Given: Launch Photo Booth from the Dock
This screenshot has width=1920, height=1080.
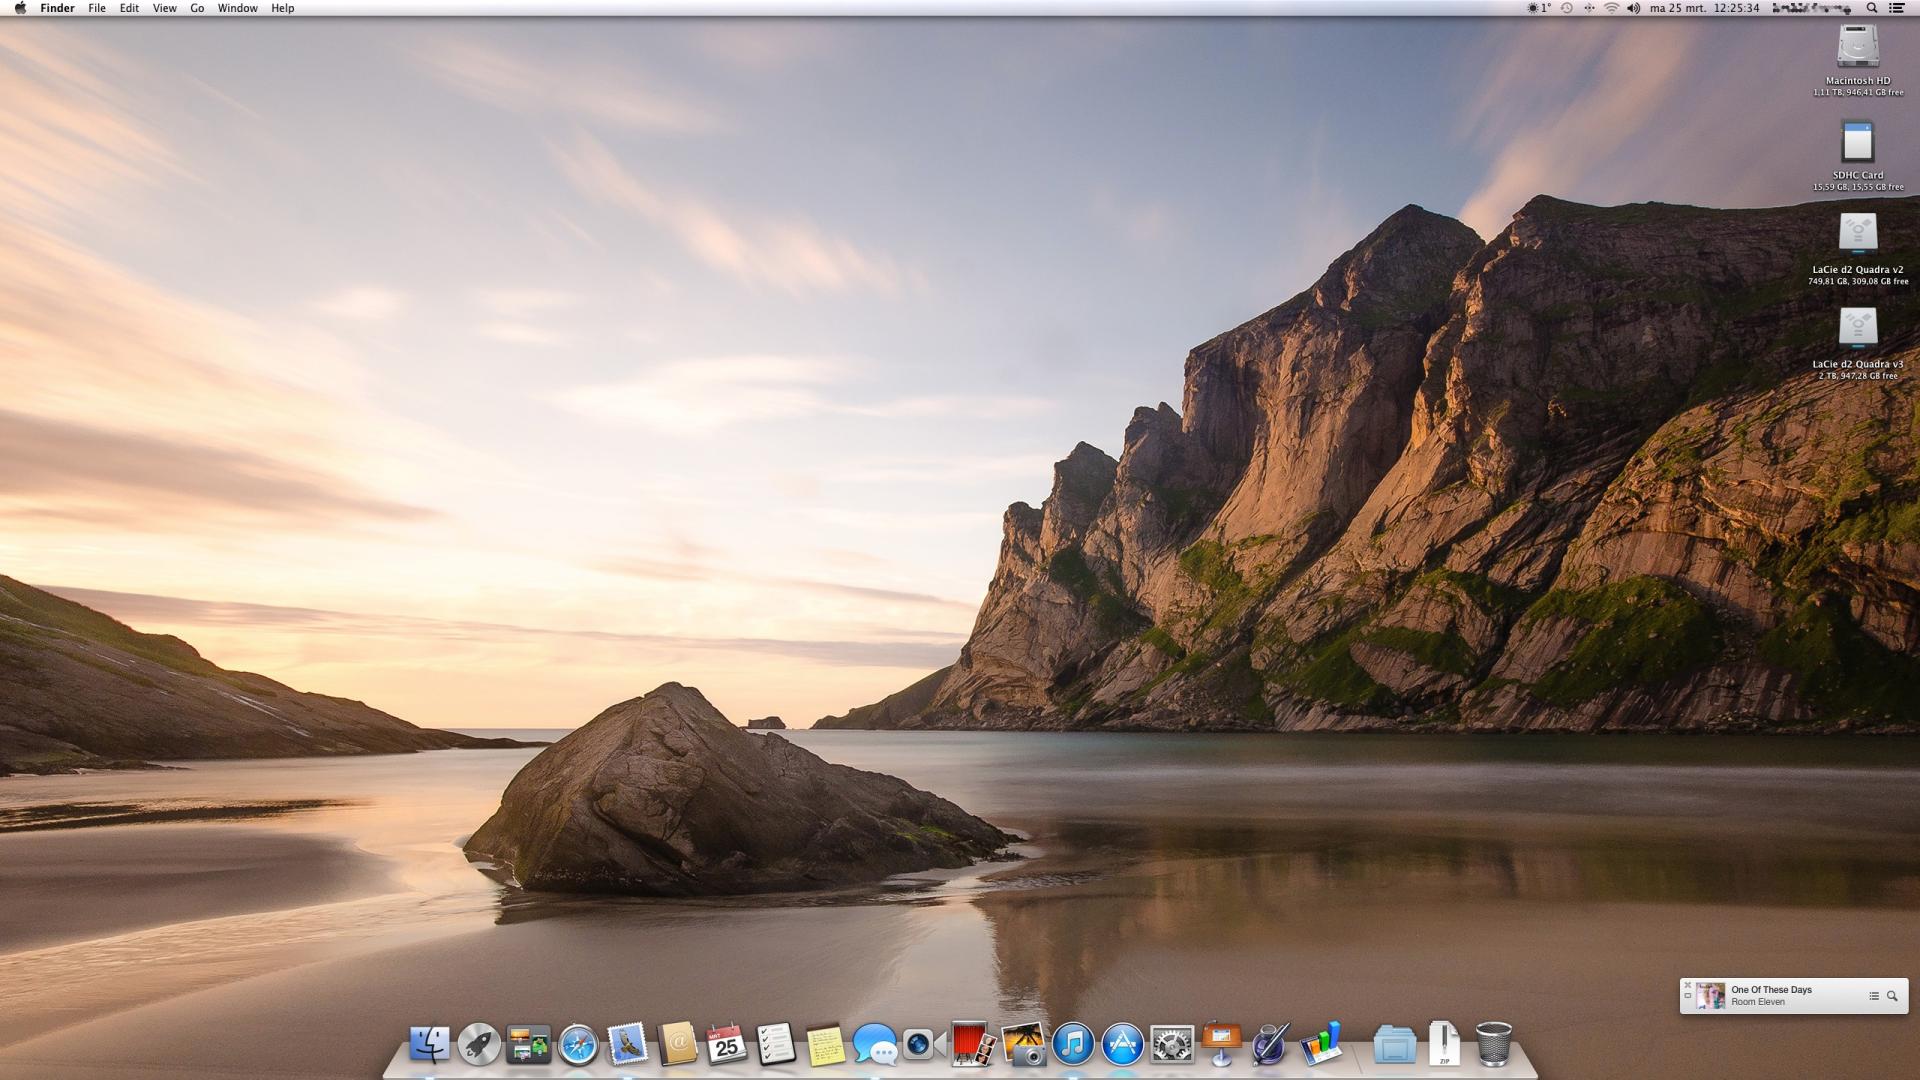Looking at the screenshot, I should [x=973, y=1045].
